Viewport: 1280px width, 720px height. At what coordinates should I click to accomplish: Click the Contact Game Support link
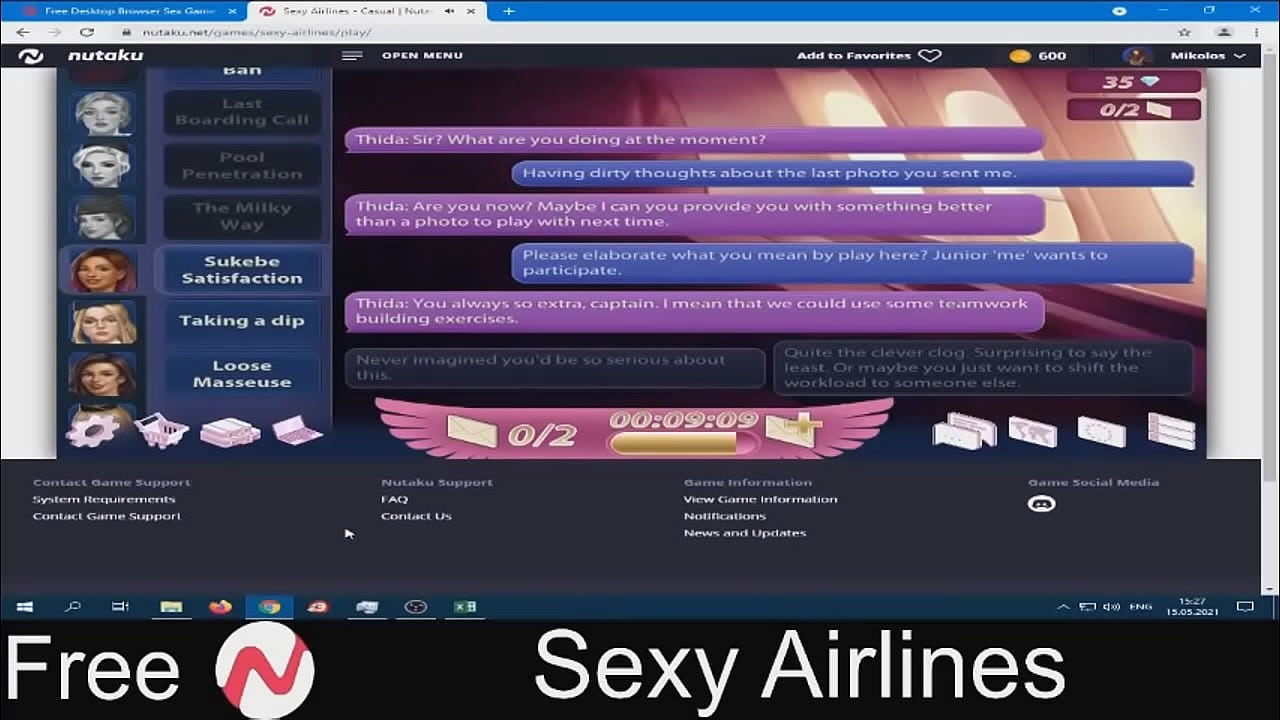coord(107,516)
